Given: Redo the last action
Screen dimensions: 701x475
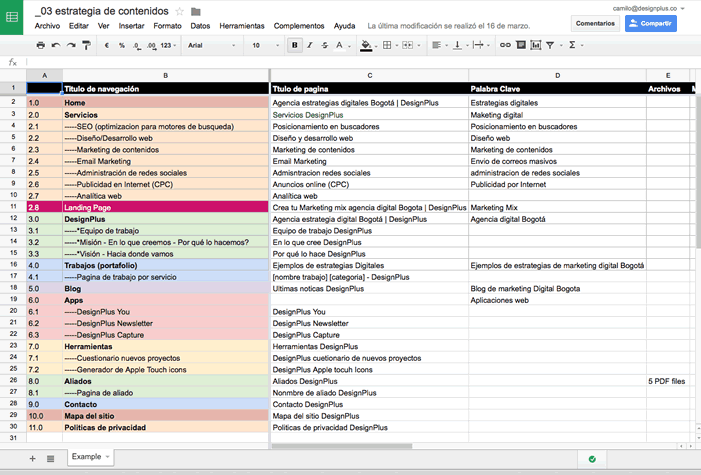Looking at the screenshot, I should [71, 45].
